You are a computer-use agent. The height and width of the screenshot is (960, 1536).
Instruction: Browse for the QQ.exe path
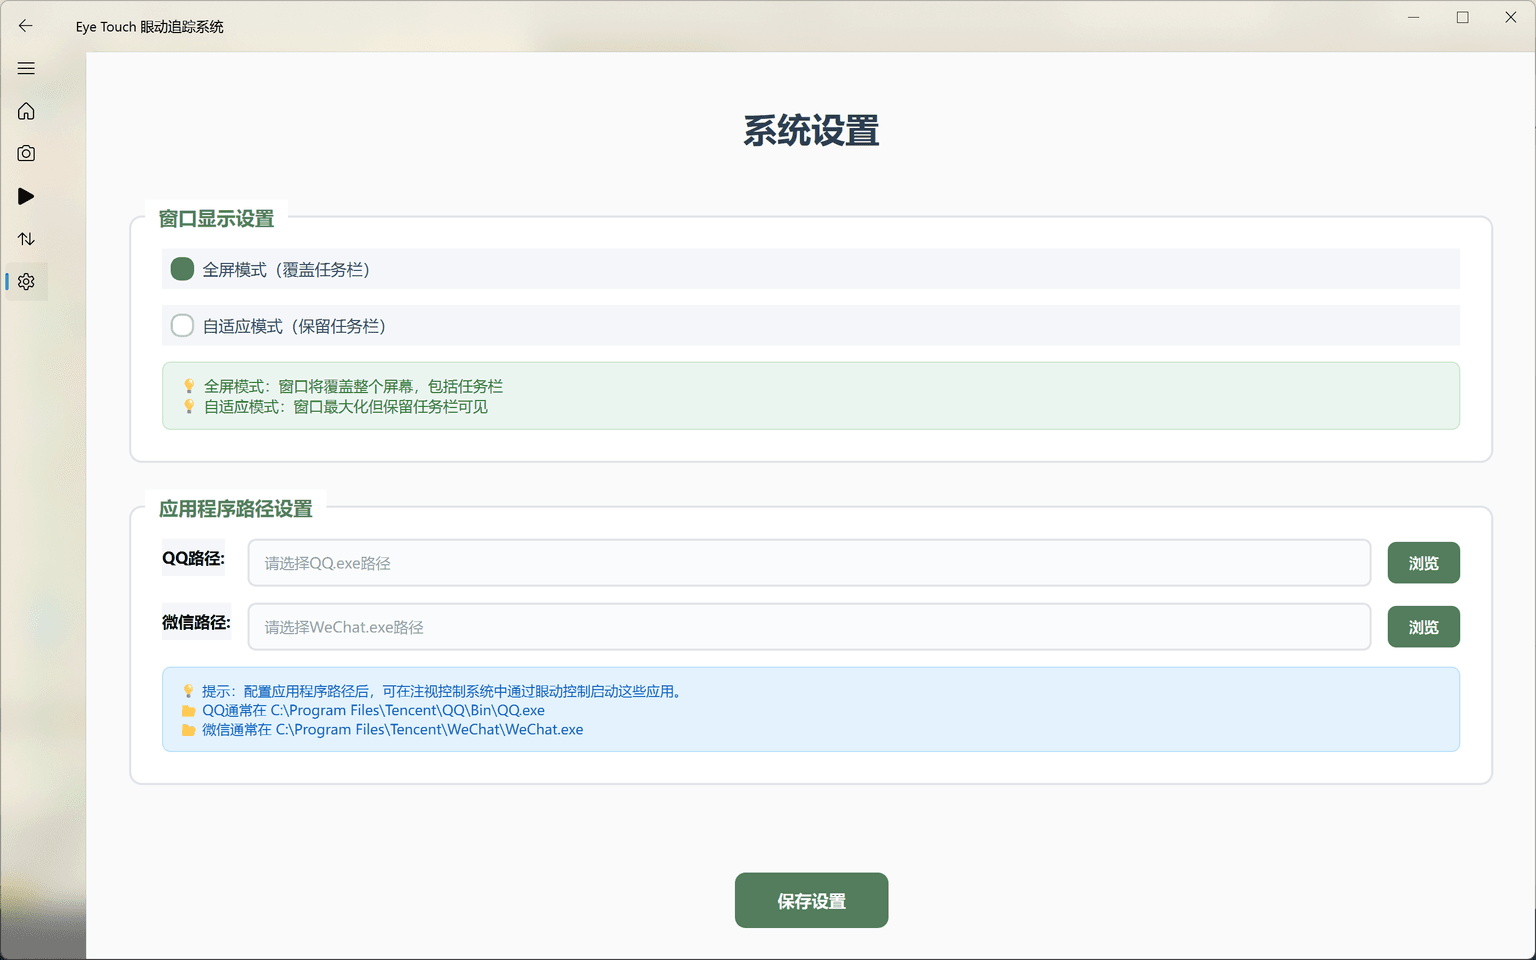[x=1423, y=563]
